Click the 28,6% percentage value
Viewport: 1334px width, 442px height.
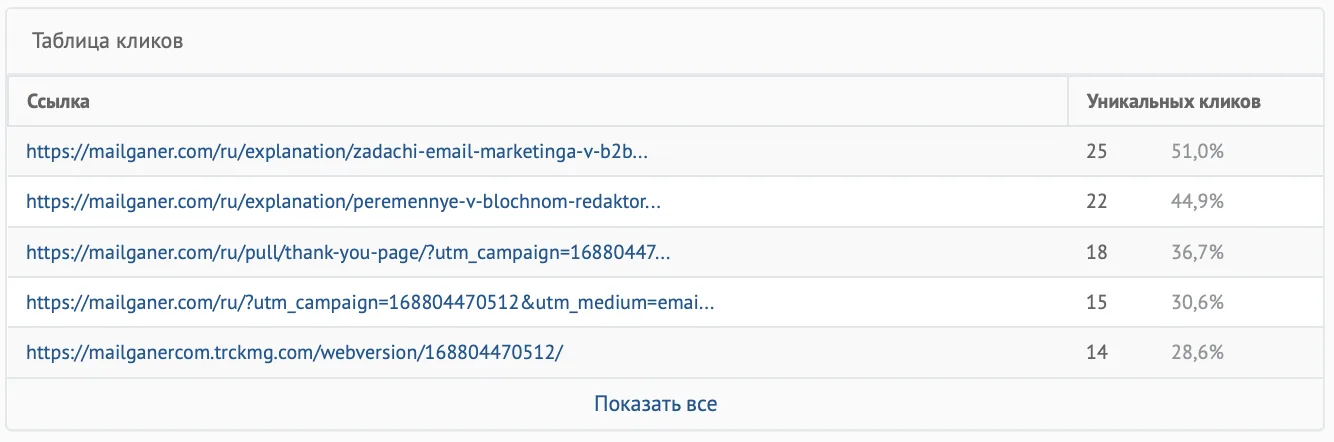[x=1197, y=352]
